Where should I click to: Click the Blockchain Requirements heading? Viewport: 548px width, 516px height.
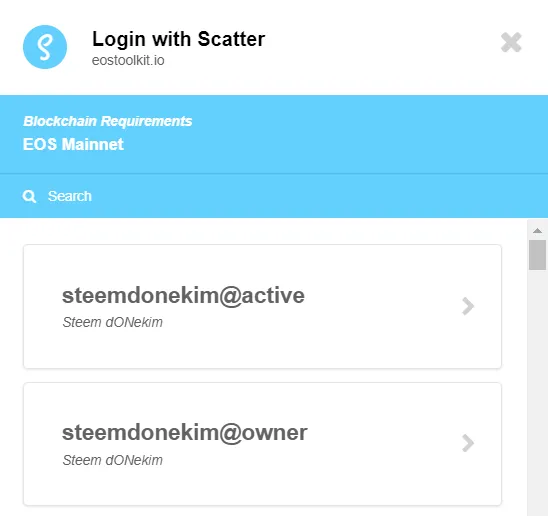(x=108, y=121)
